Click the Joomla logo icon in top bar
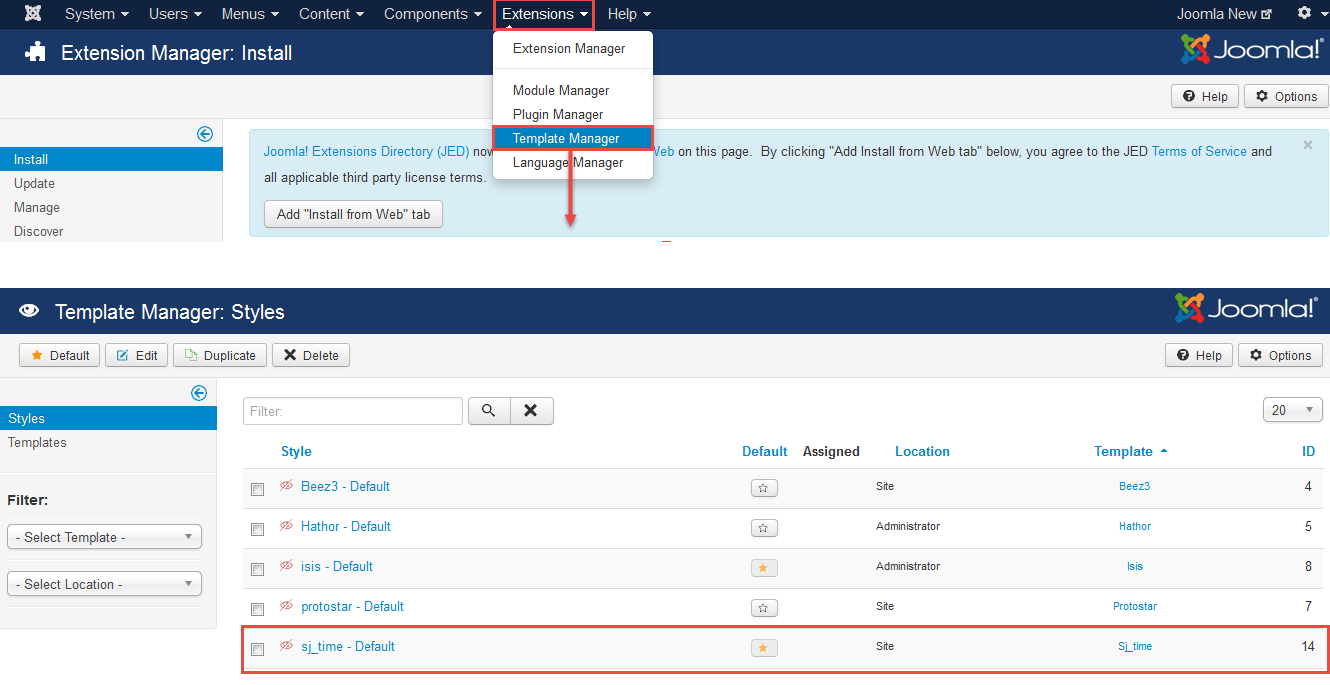The height and width of the screenshot is (685, 1330). 33,14
